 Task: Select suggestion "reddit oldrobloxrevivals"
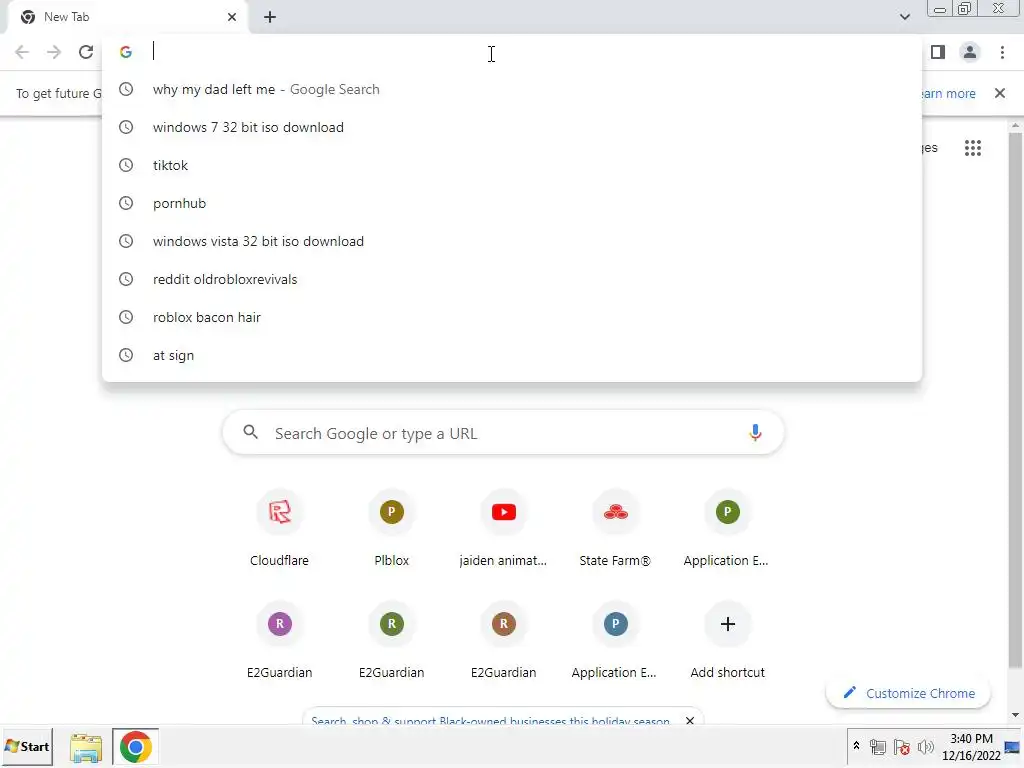(x=512, y=279)
